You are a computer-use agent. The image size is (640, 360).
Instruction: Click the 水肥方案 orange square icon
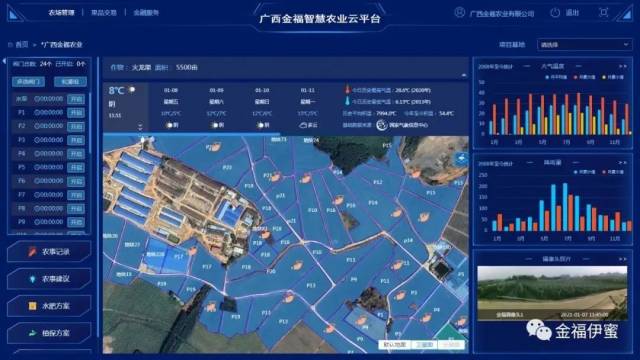click(x=33, y=306)
